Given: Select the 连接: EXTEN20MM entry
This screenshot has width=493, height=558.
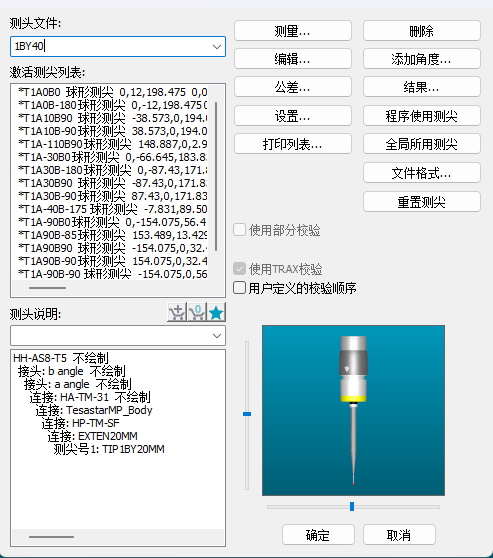Looking at the screenshot, I should (x=93, y=436).
